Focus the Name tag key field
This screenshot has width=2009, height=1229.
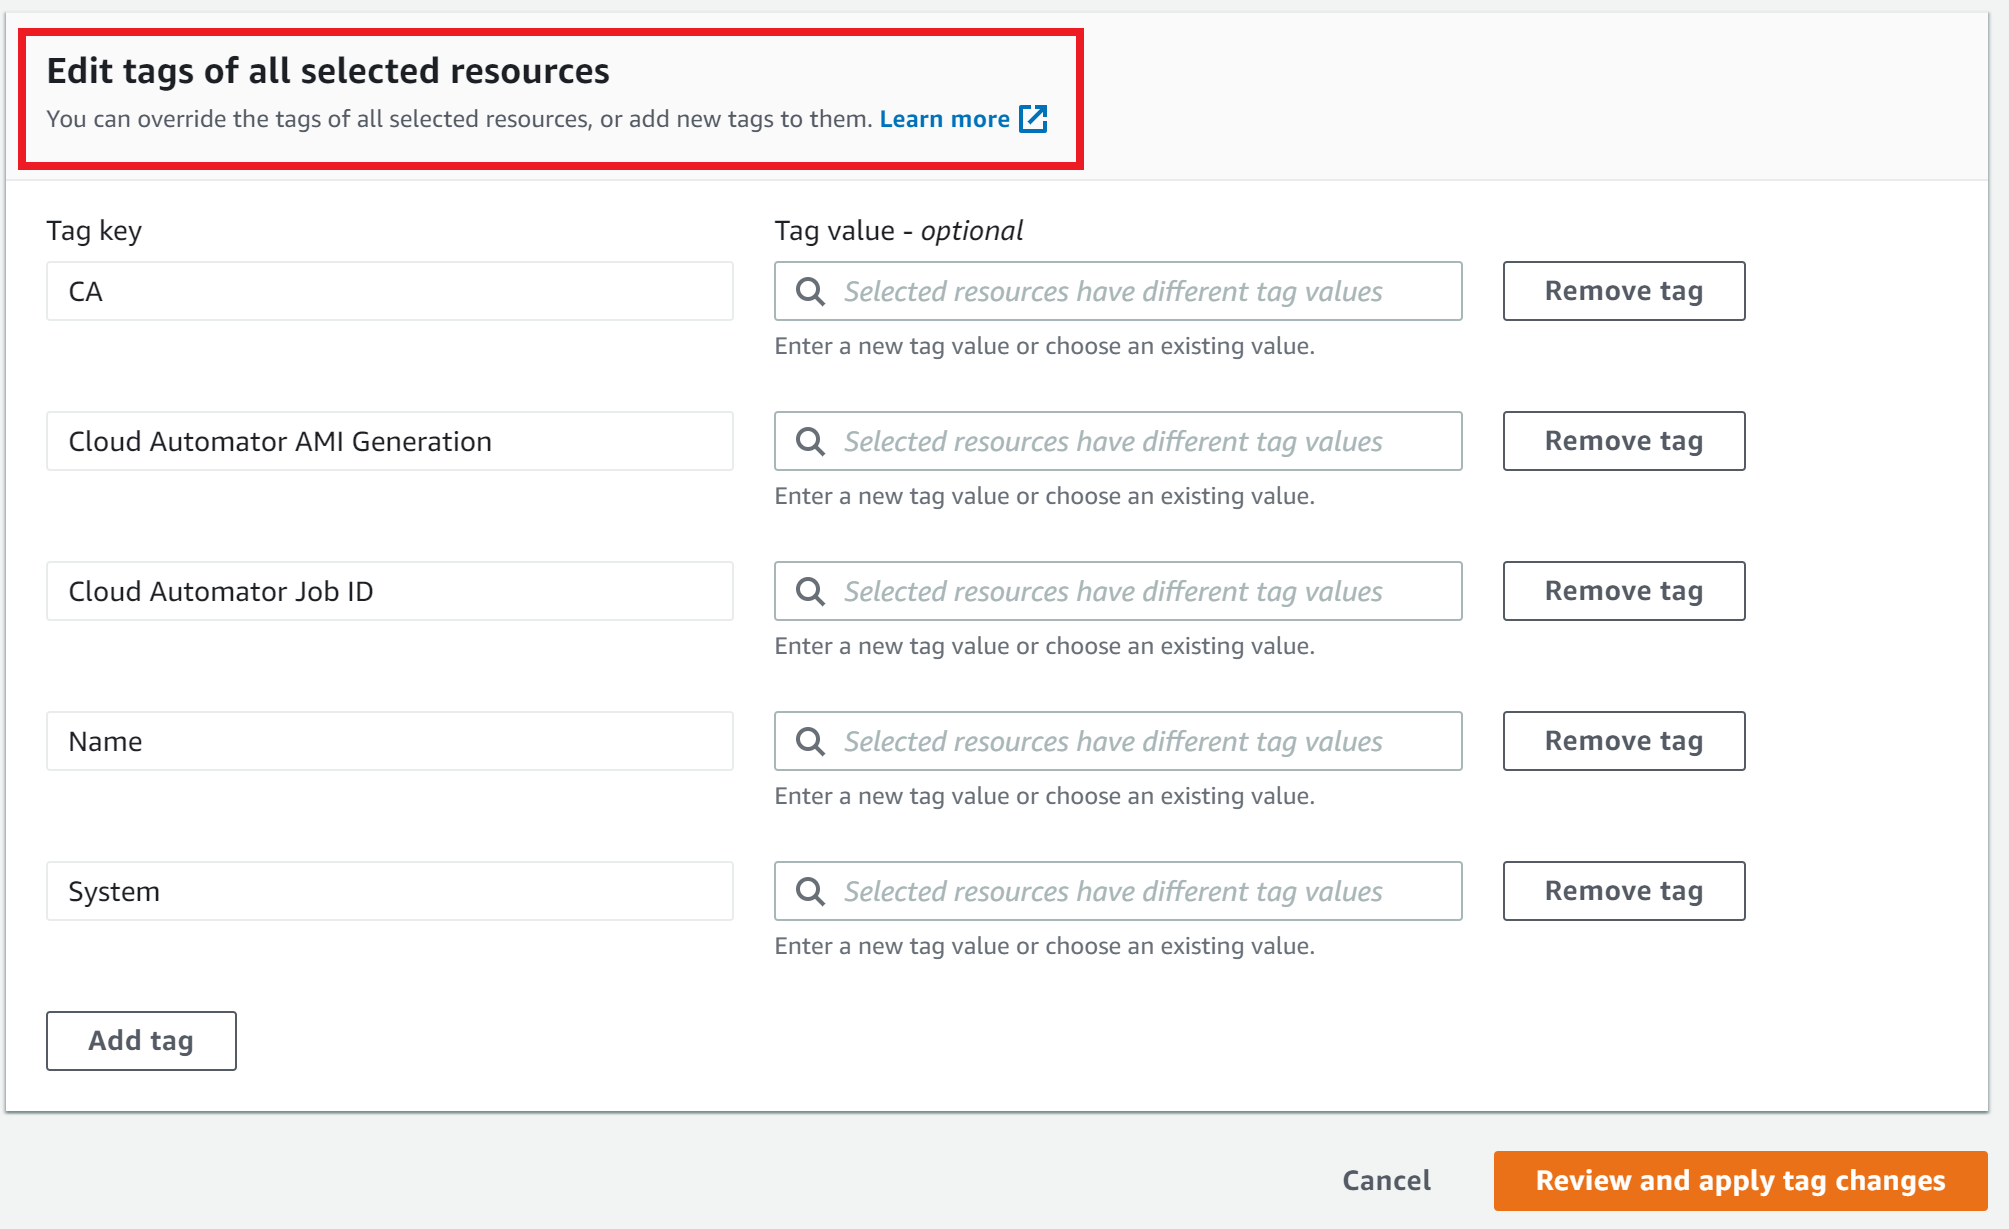click(389, 741)
